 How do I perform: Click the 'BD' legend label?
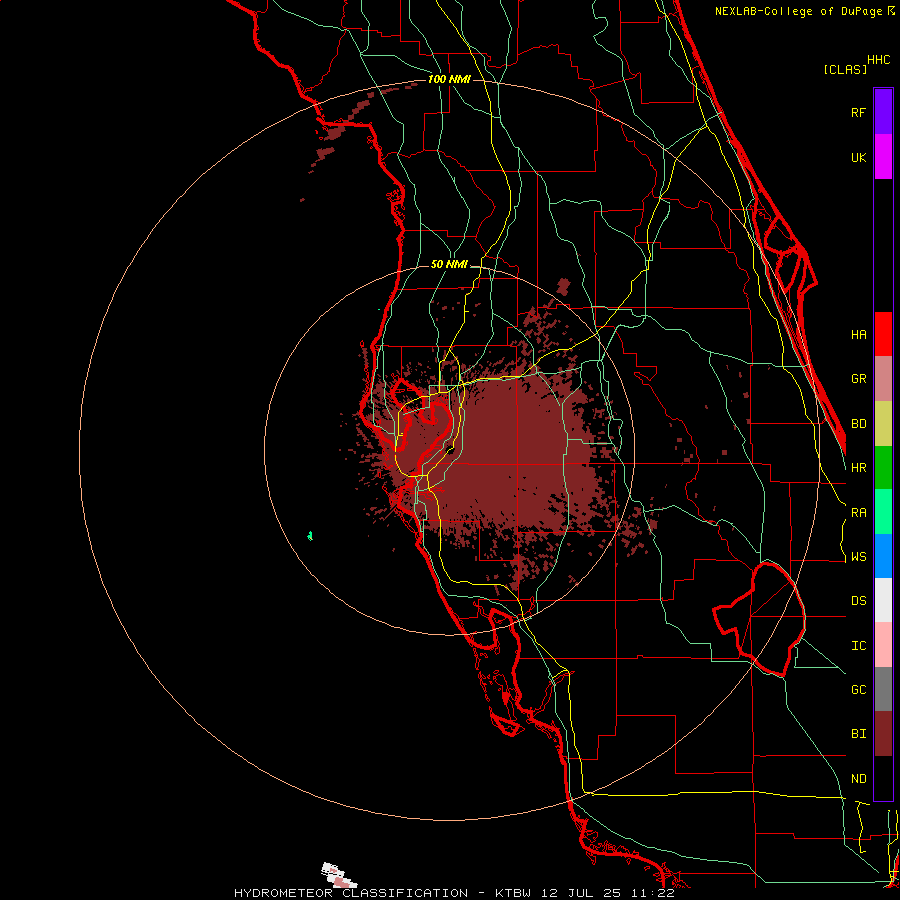click(859, 424)
